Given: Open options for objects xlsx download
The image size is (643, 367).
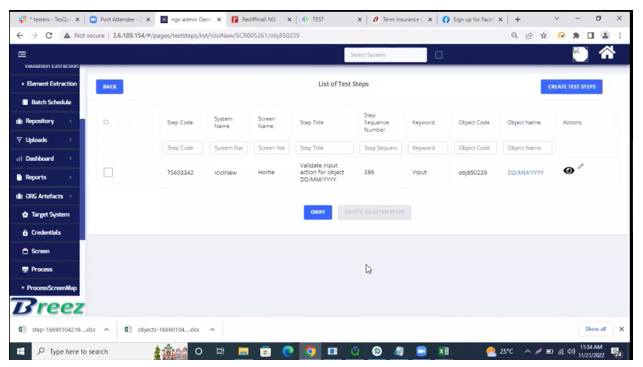Looking at the screenshot, I should [212, 329].
